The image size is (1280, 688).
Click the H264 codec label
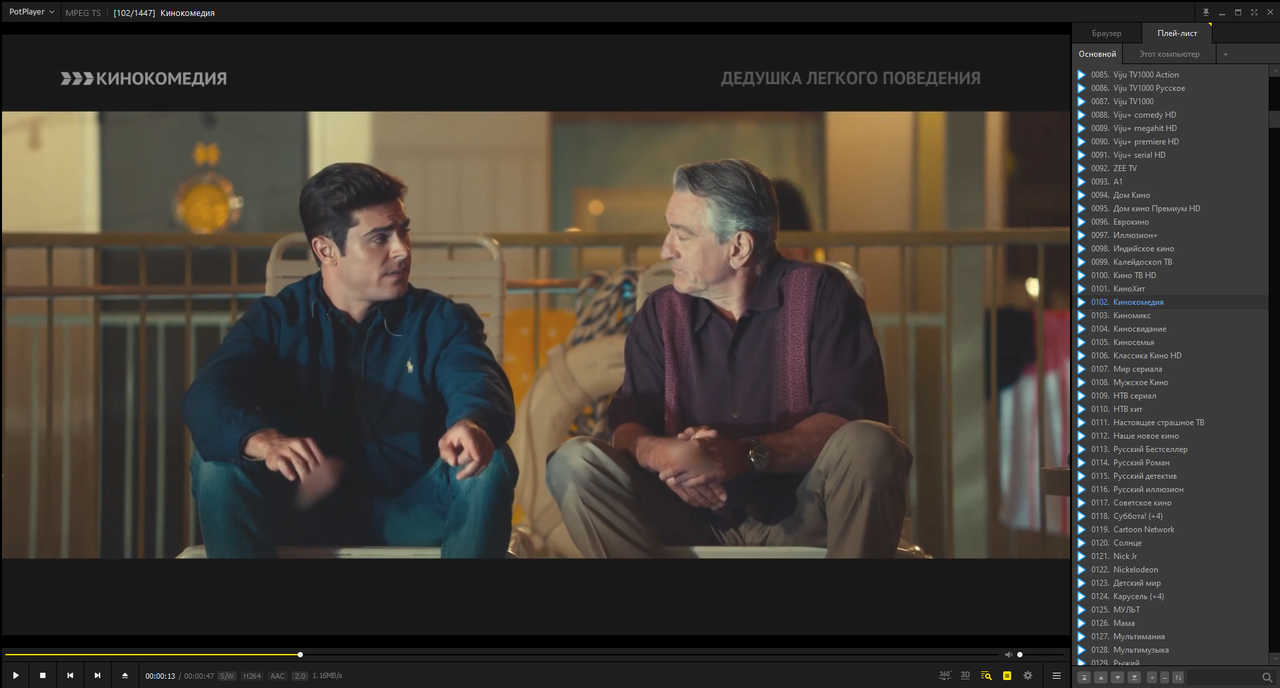point(252,676)
